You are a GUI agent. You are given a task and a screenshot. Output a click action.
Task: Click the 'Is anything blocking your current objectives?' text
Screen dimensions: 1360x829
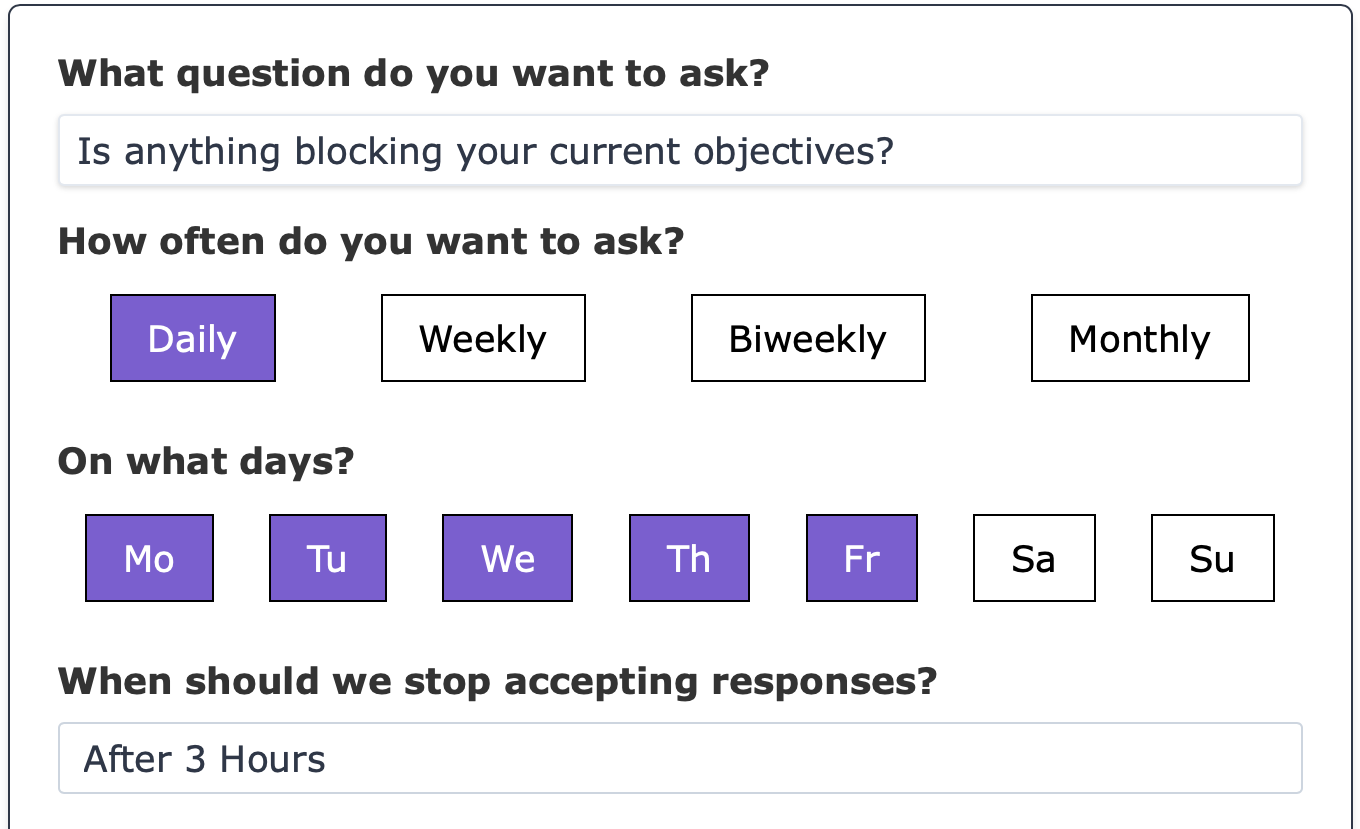485,151
